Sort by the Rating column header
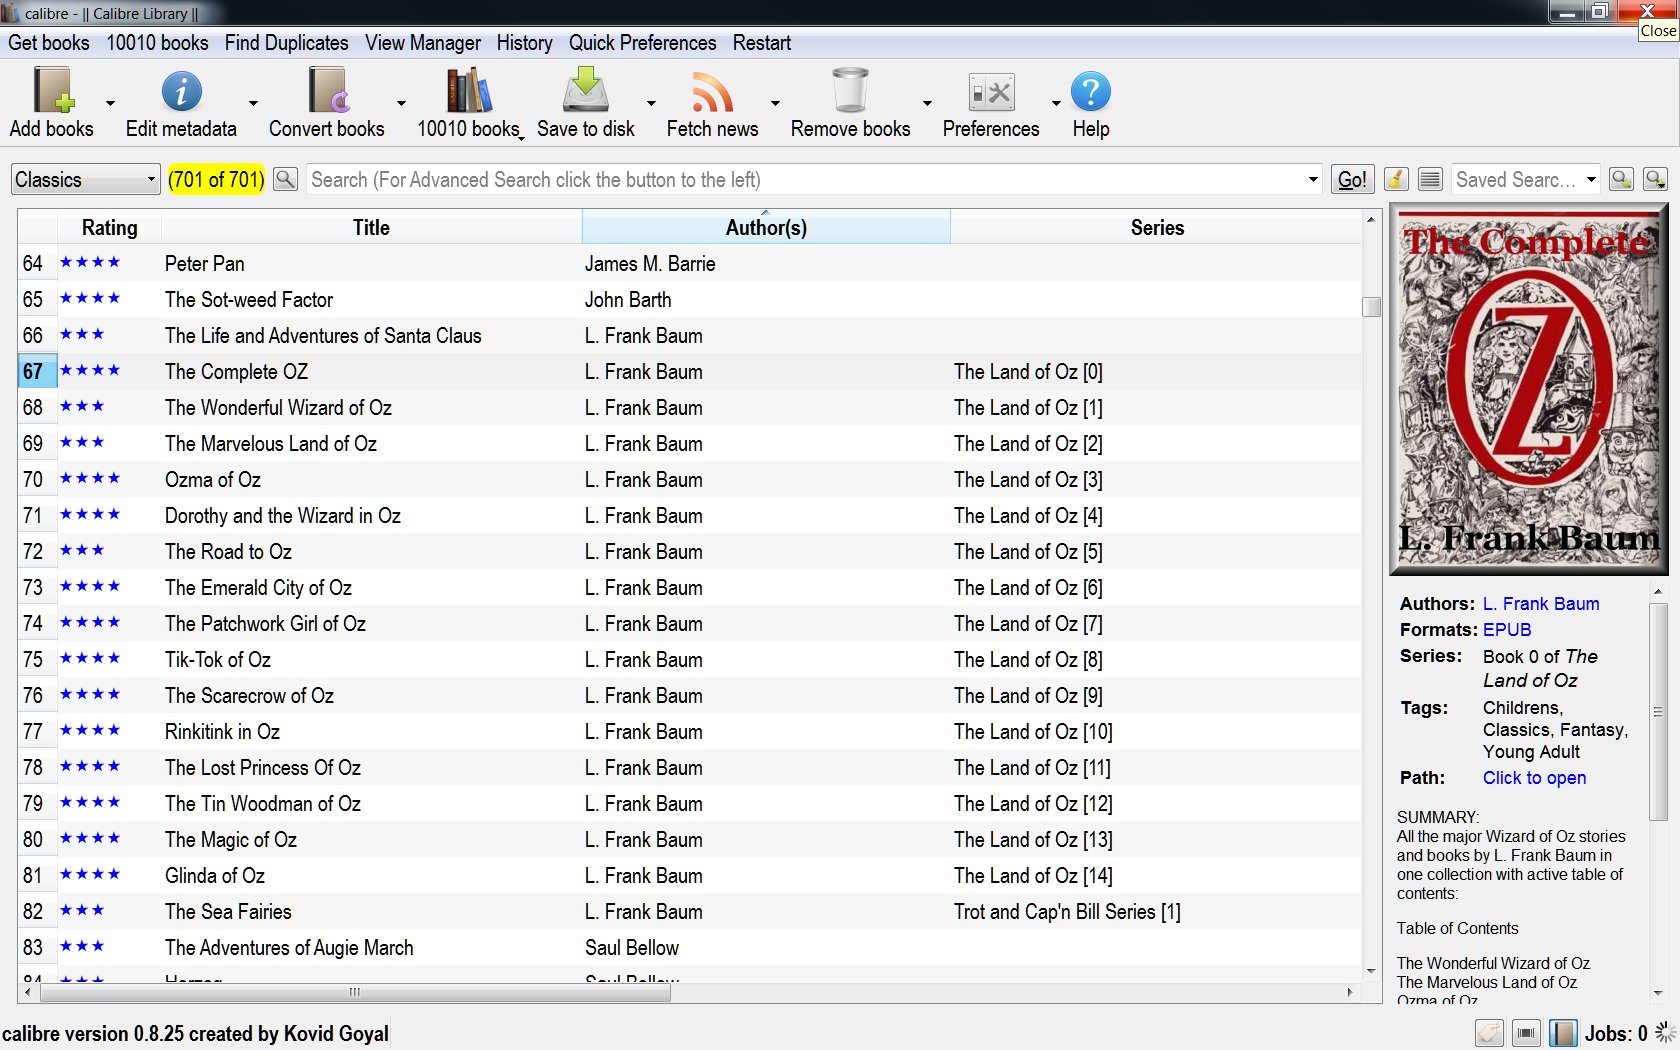The image size is (1680, 1050). point(109,228)
